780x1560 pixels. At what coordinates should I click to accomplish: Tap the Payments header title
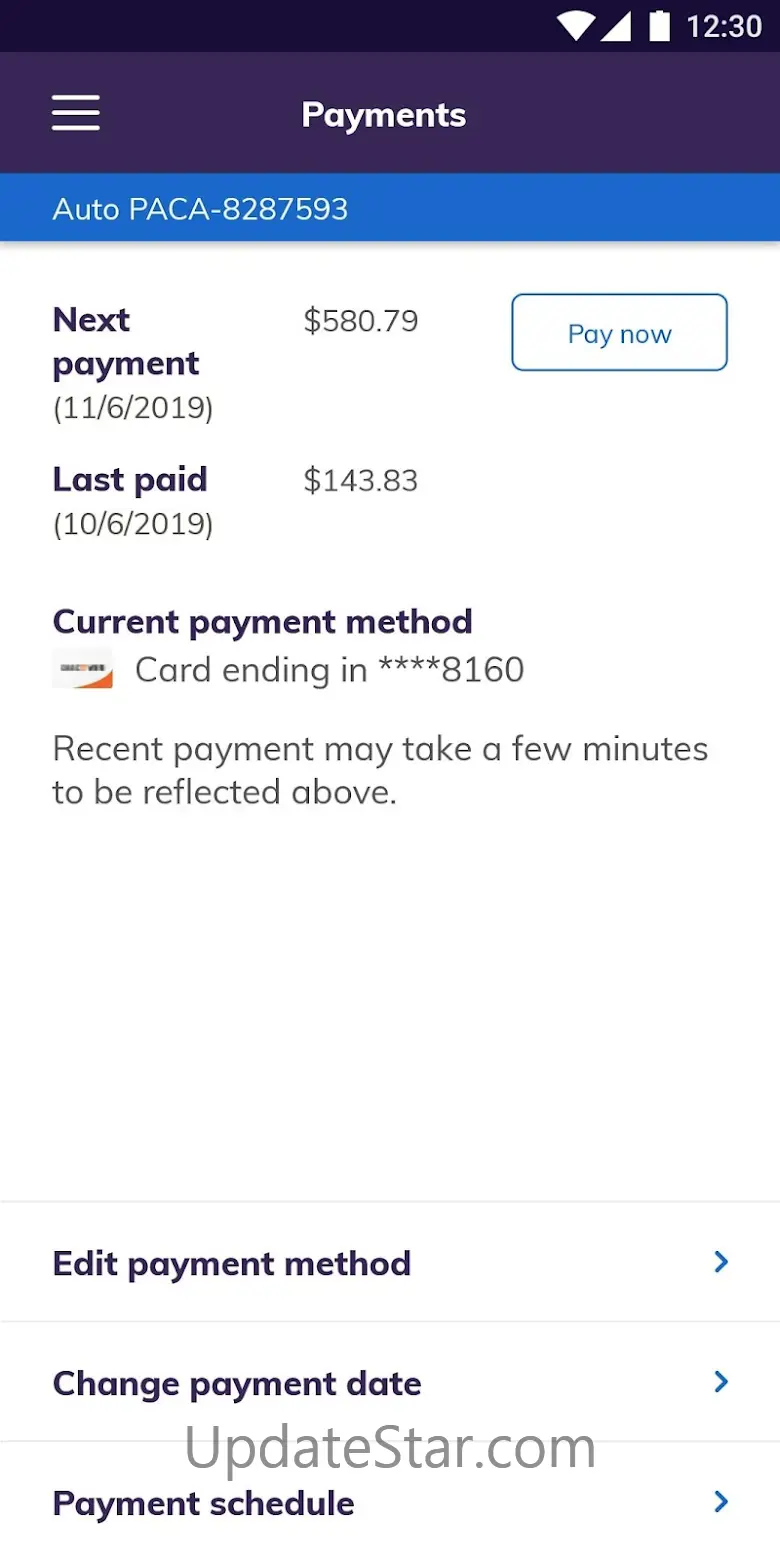(384, 115)
